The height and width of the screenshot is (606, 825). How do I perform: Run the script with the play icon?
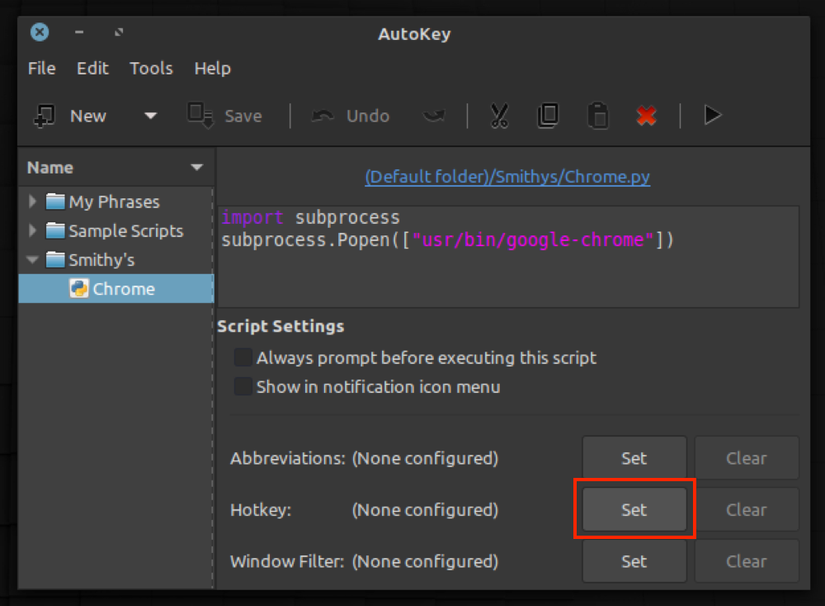pos(711,115)
